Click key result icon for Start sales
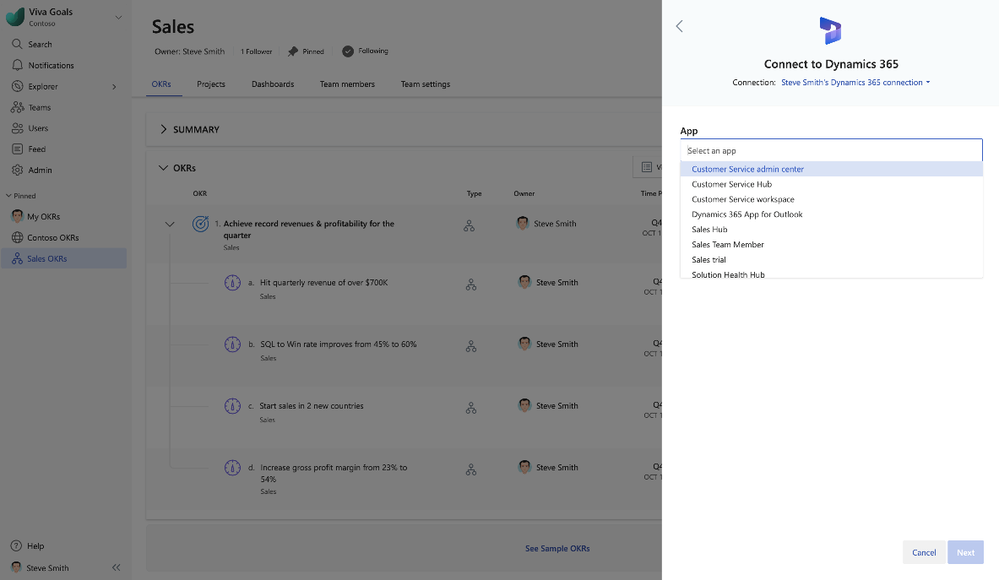Viewport: 999px width, 580px height. (x=233, y=406)
